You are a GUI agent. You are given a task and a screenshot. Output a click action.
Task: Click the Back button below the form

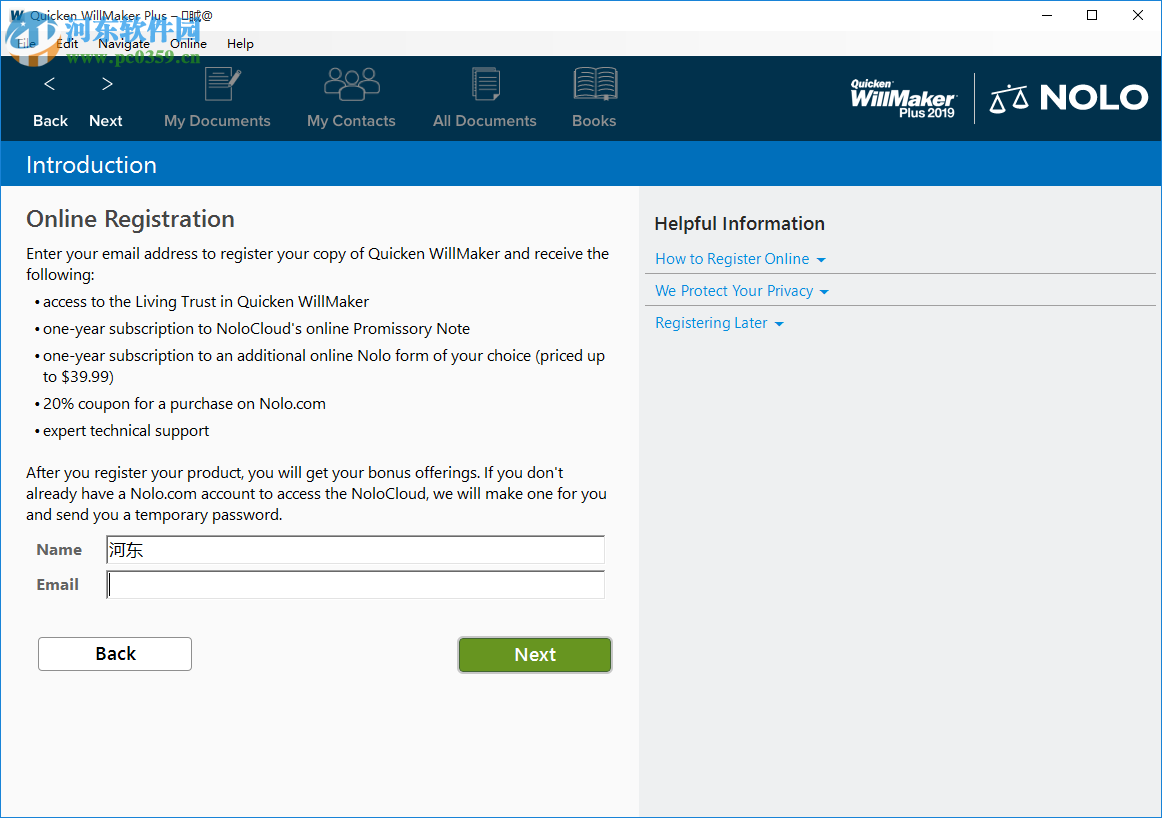click(x=114, y=653)
